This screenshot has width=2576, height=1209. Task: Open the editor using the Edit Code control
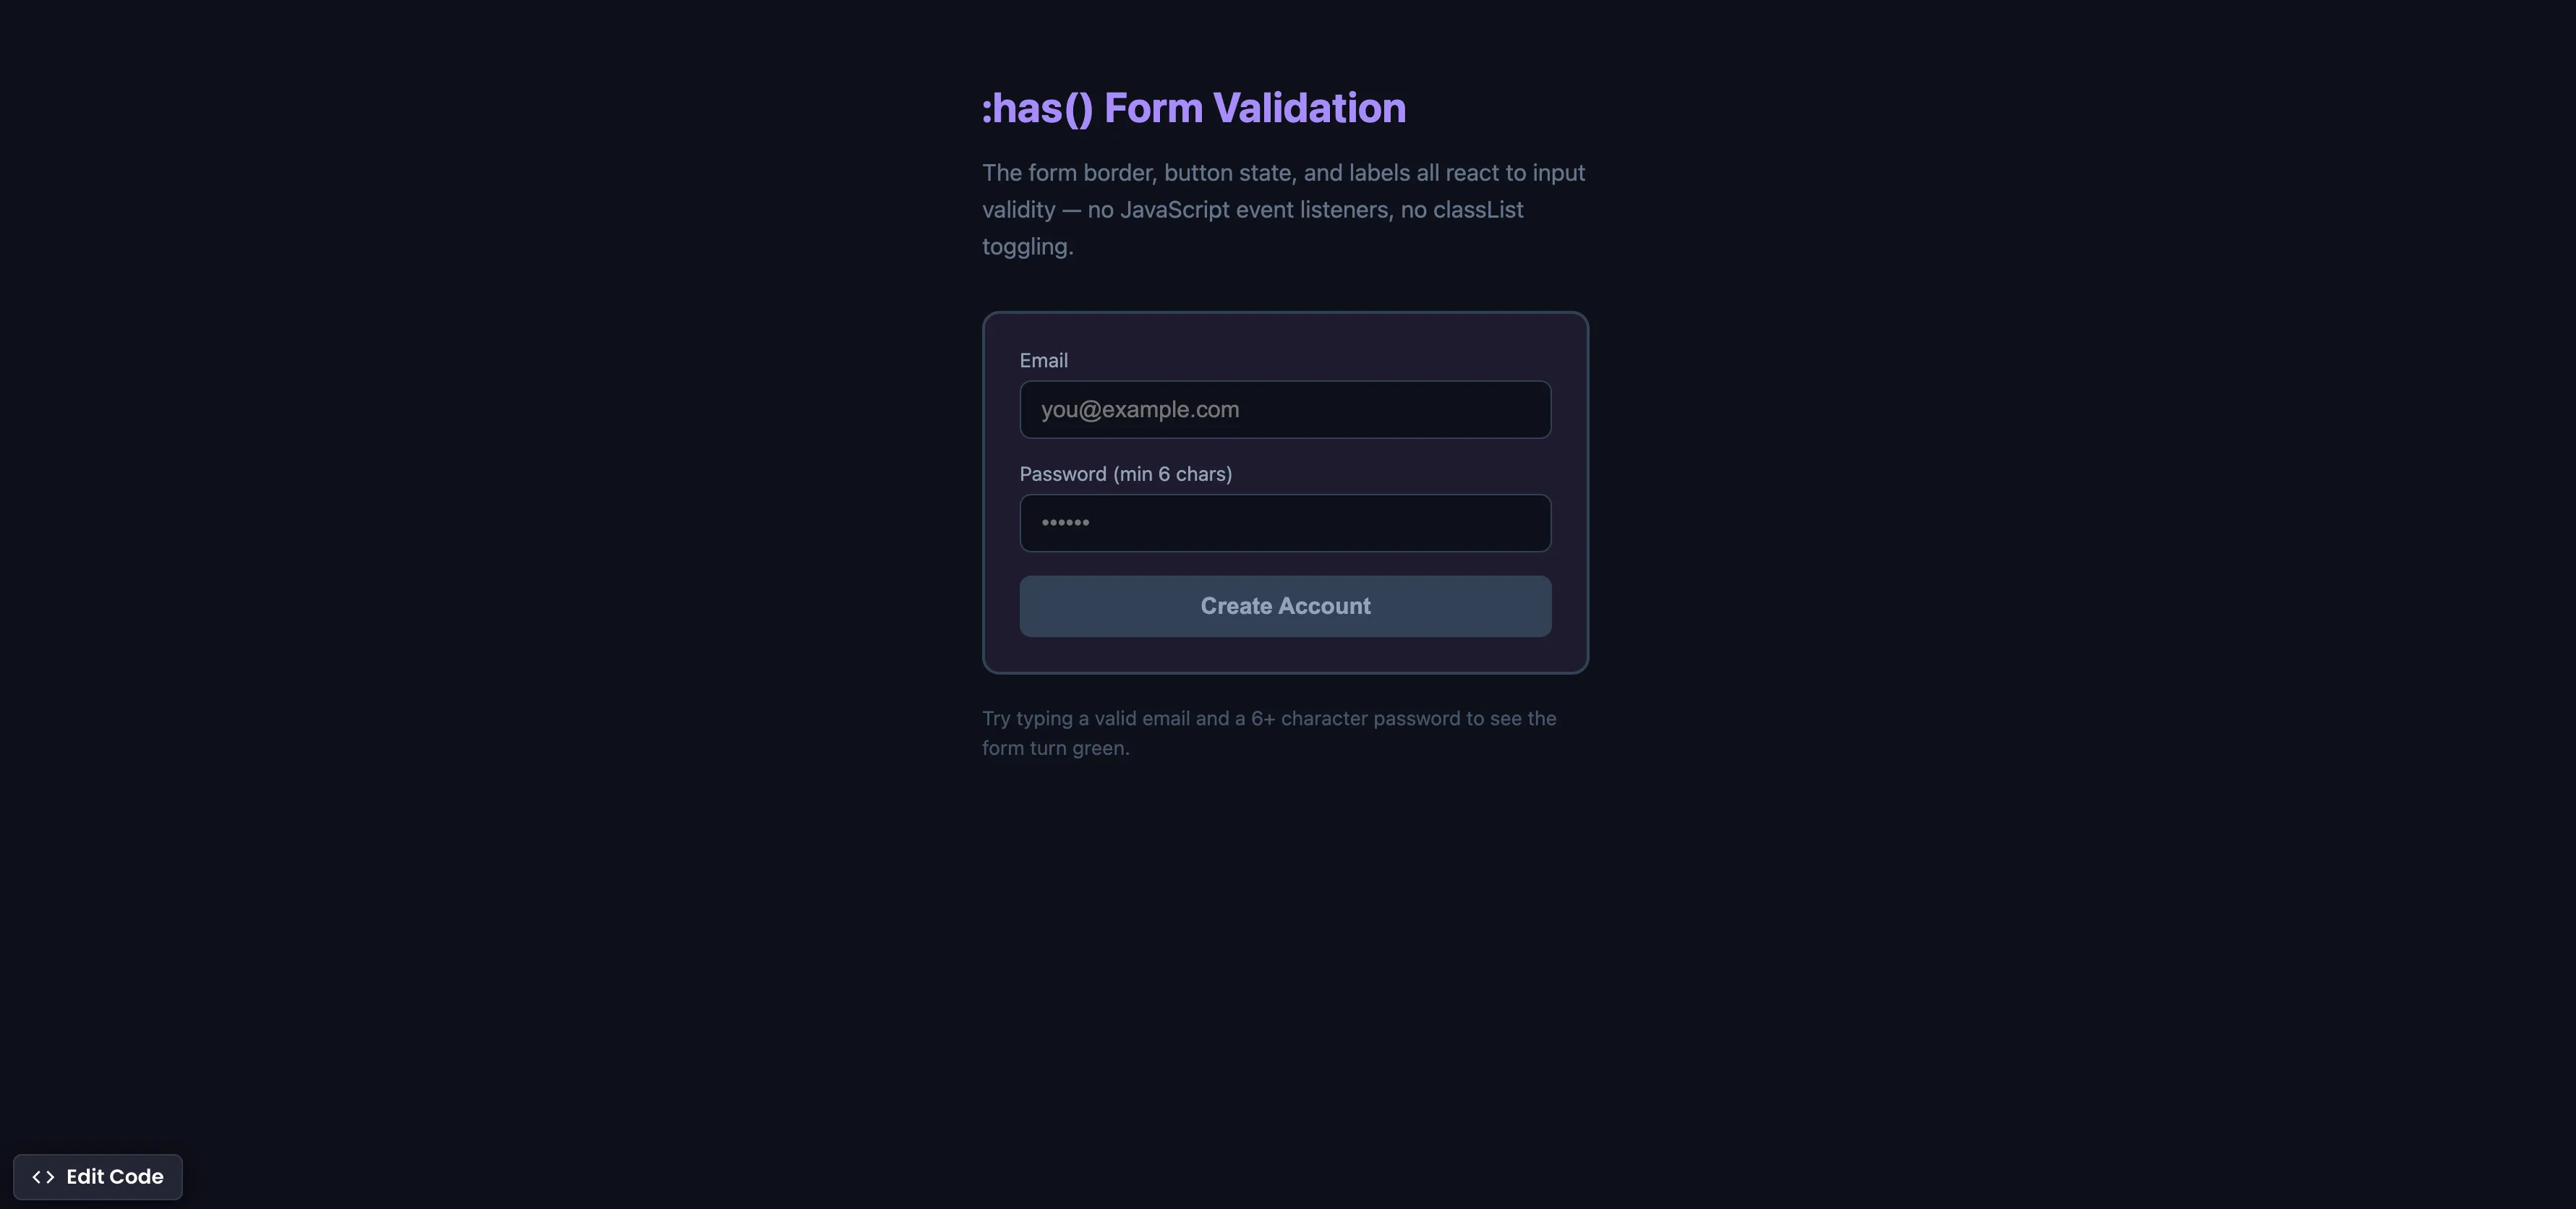click(97, 1177)
